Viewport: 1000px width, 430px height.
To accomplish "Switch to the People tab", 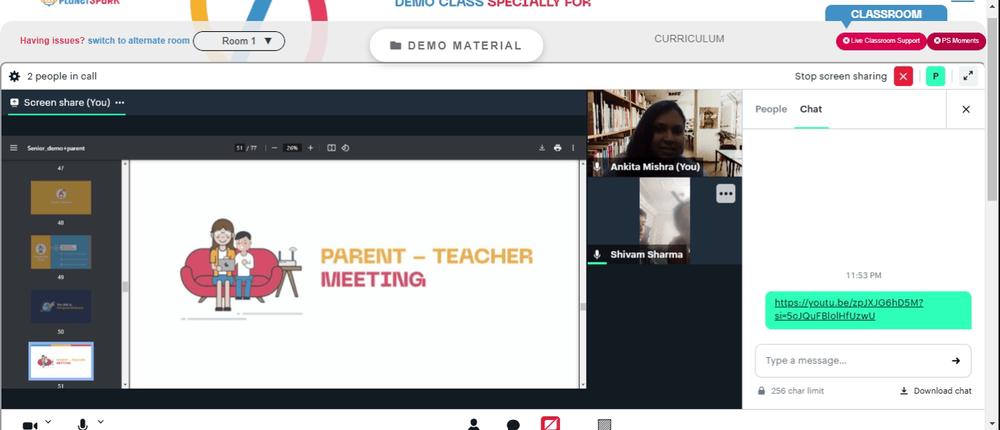I will click(770, 109).
